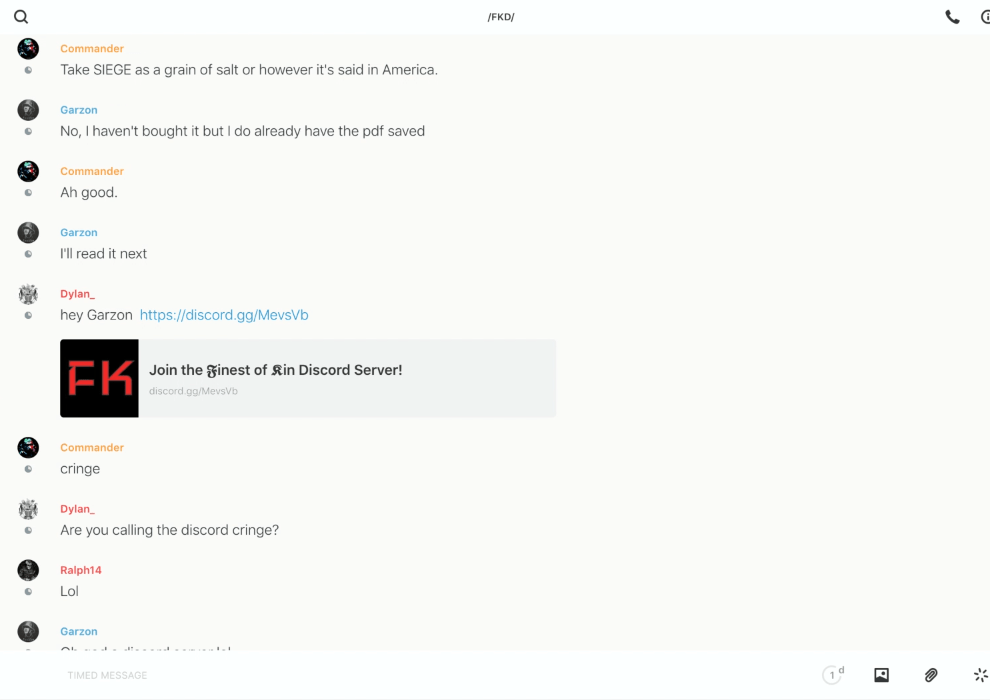990x700 pixels.
Task: Click the /FKD/ conversation title
Action: (501, 17)
